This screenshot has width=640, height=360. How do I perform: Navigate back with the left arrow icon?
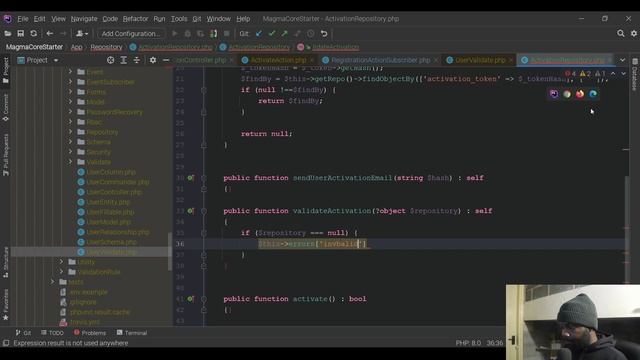point(50,33)
